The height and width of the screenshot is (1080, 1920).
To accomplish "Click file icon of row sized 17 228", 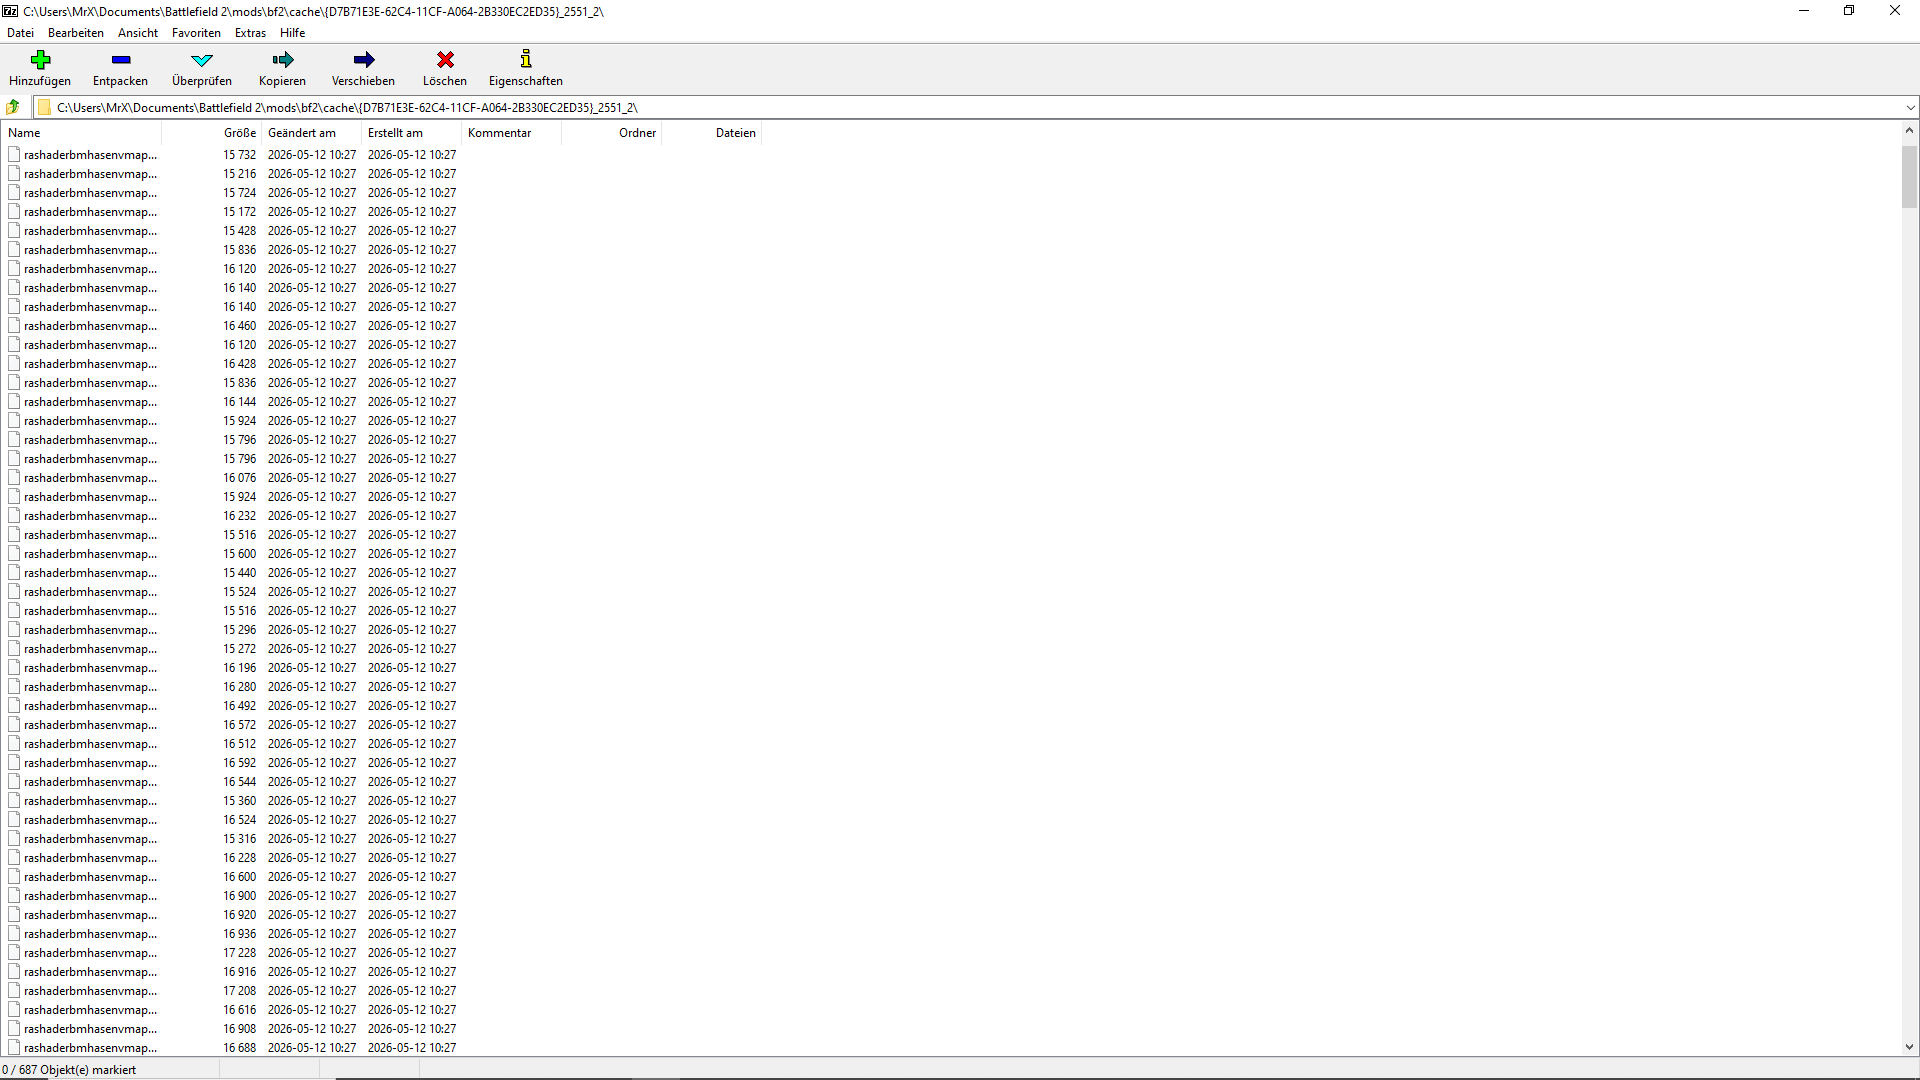I will [14, 953].
